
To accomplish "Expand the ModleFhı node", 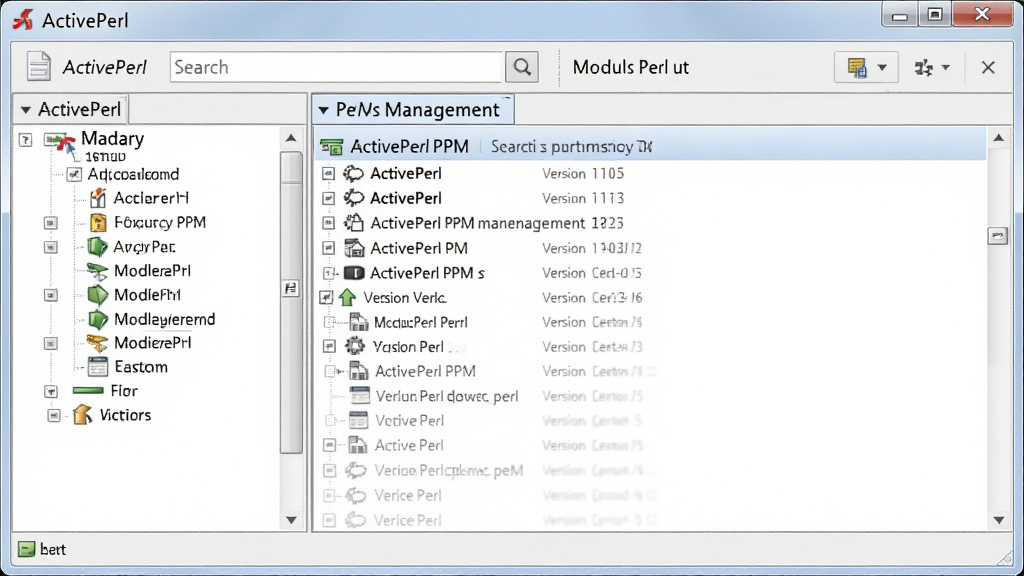I will tap(51, 295).
